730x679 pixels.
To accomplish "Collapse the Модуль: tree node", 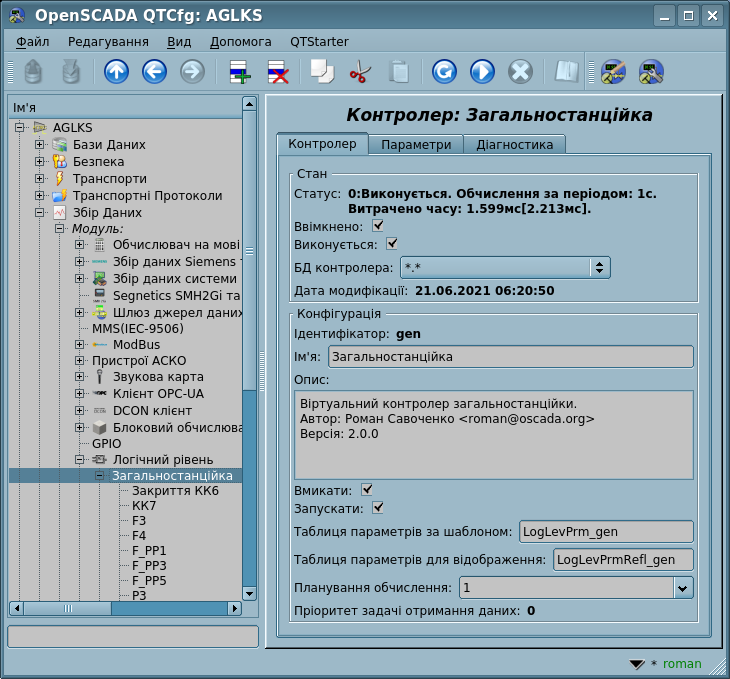I will [59, 229].
